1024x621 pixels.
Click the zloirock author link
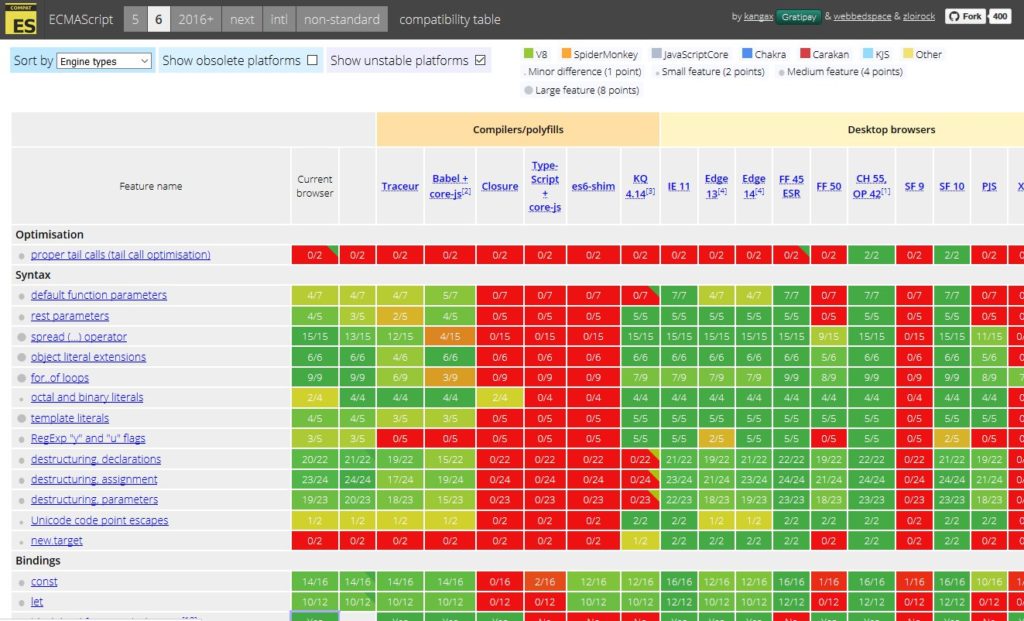[919, 16]
